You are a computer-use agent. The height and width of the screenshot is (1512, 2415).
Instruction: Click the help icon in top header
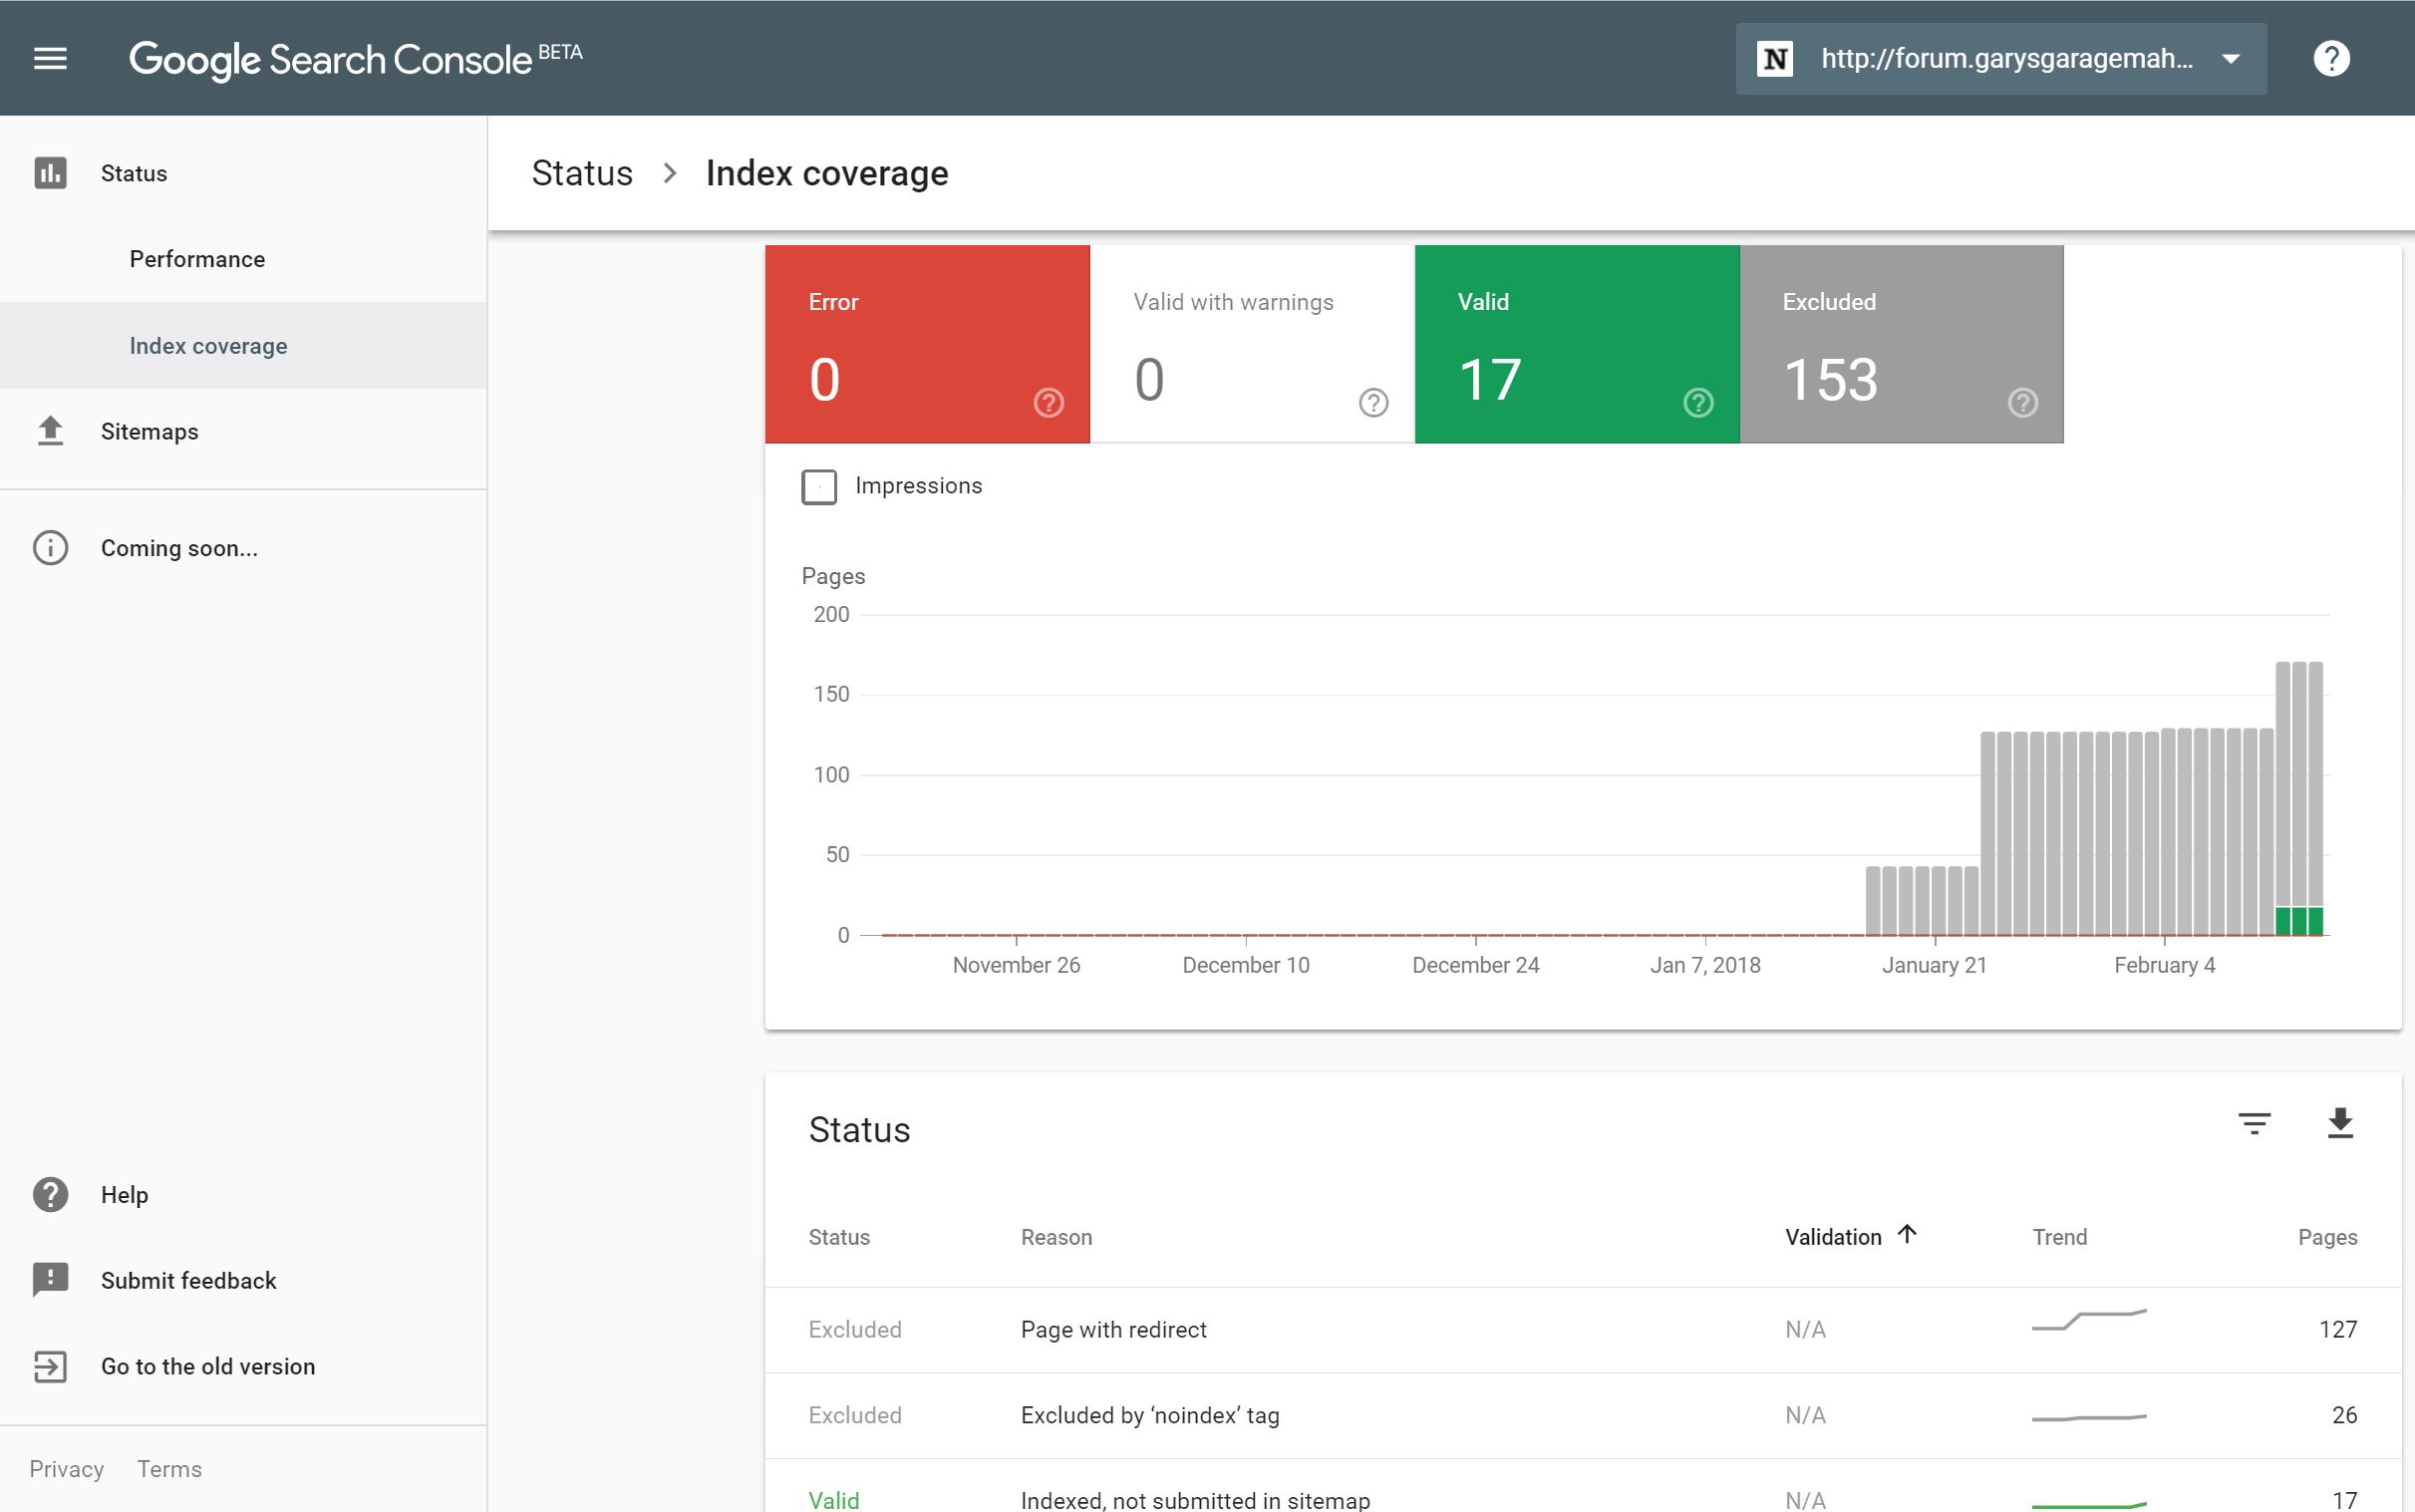[x=2330, y=58]
